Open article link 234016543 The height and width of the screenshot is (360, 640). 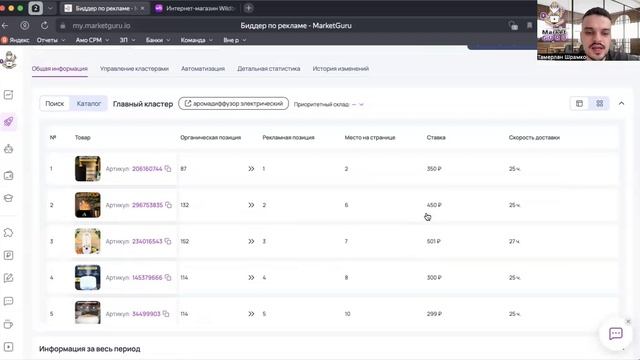pos(147,241)
